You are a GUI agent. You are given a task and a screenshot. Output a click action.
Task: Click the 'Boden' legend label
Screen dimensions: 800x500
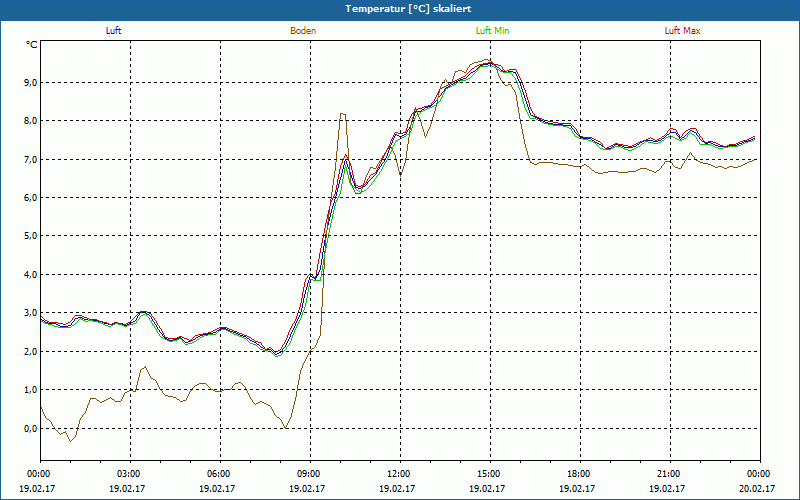point(303,31)
